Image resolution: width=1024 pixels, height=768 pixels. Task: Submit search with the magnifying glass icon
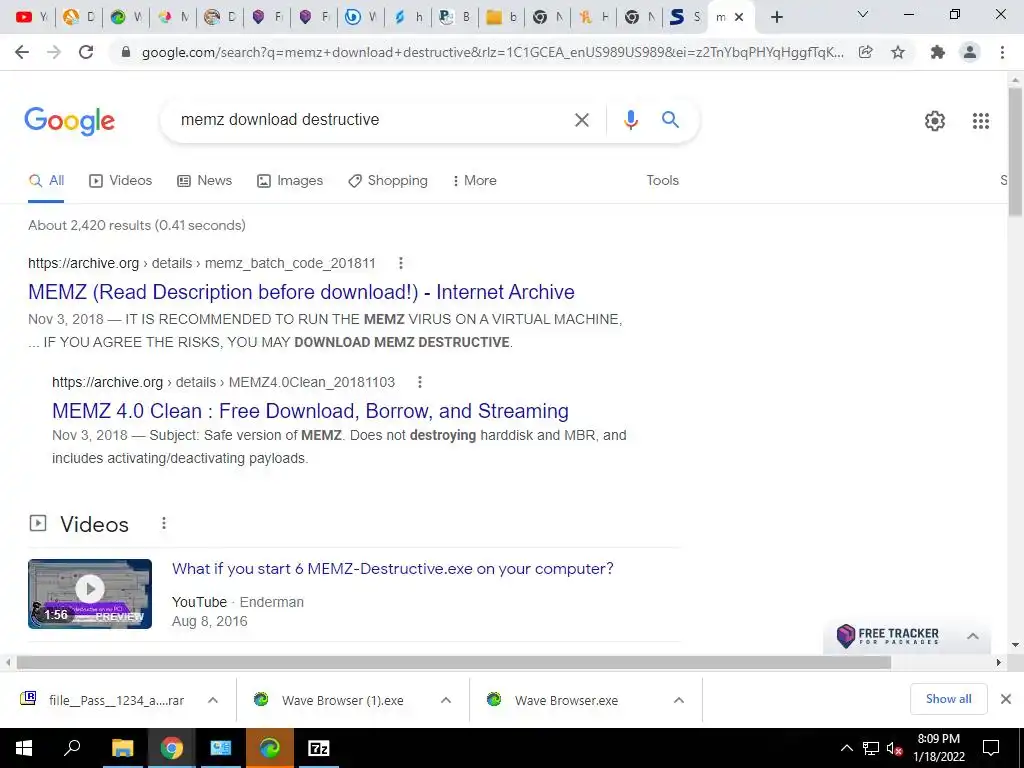click(670, 120)
